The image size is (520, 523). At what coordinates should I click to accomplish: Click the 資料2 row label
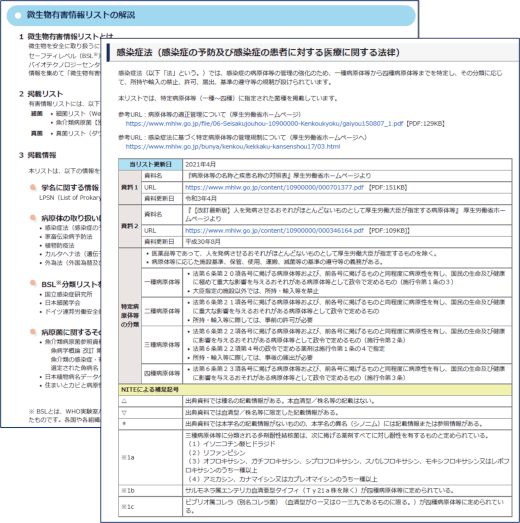click(x=130, y=226)
